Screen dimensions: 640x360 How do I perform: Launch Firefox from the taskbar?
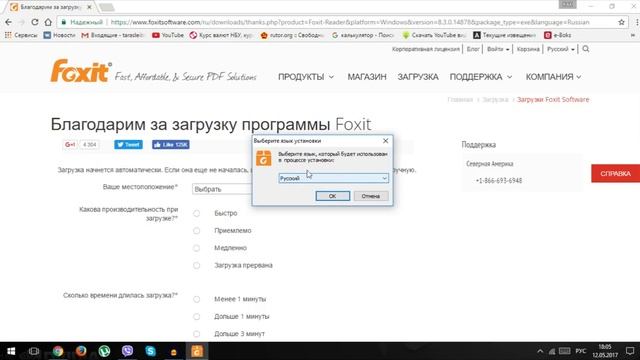pos(81,351)
